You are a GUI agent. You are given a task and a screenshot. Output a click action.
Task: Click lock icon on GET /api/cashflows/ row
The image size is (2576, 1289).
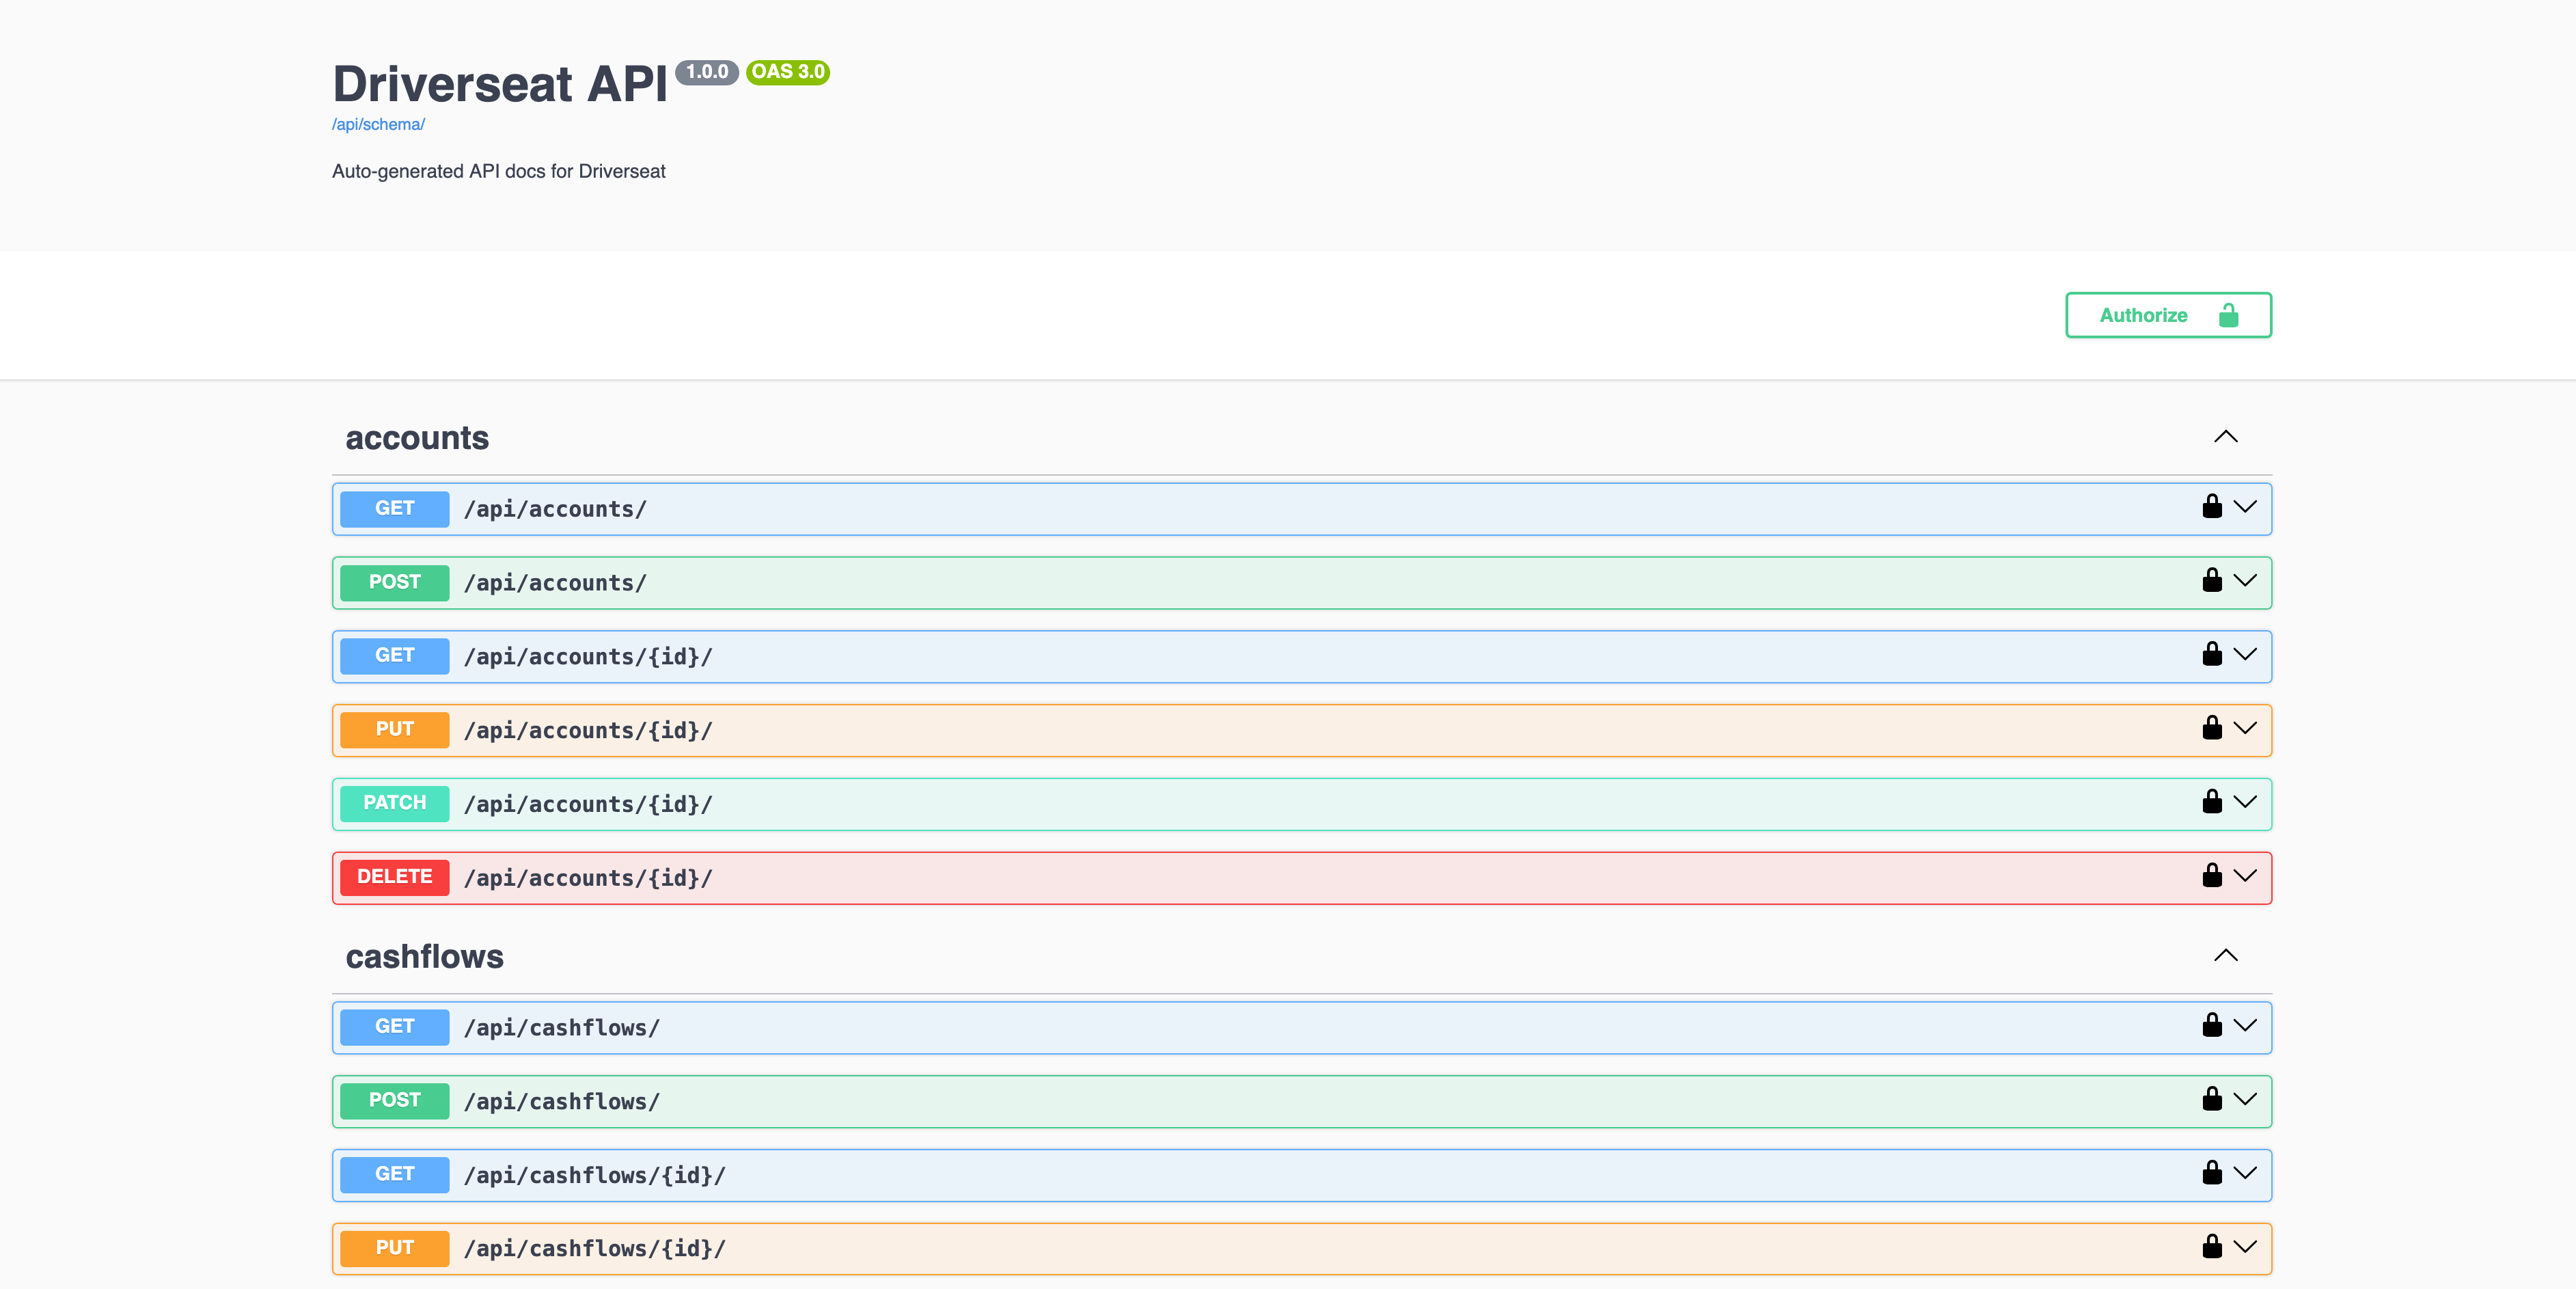2211,1026
